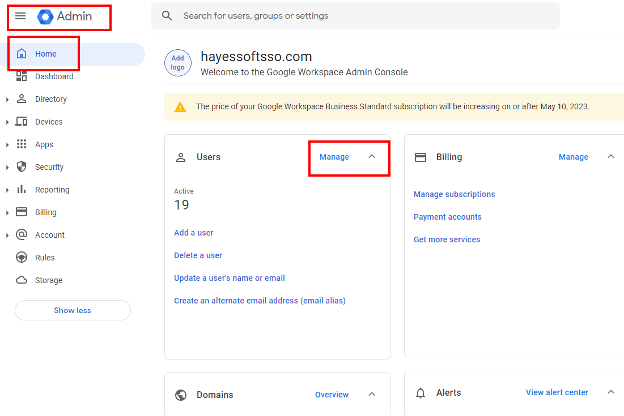Click the Billing card icon in sidebar
This screenshot has height=416, width=624.
21,212
